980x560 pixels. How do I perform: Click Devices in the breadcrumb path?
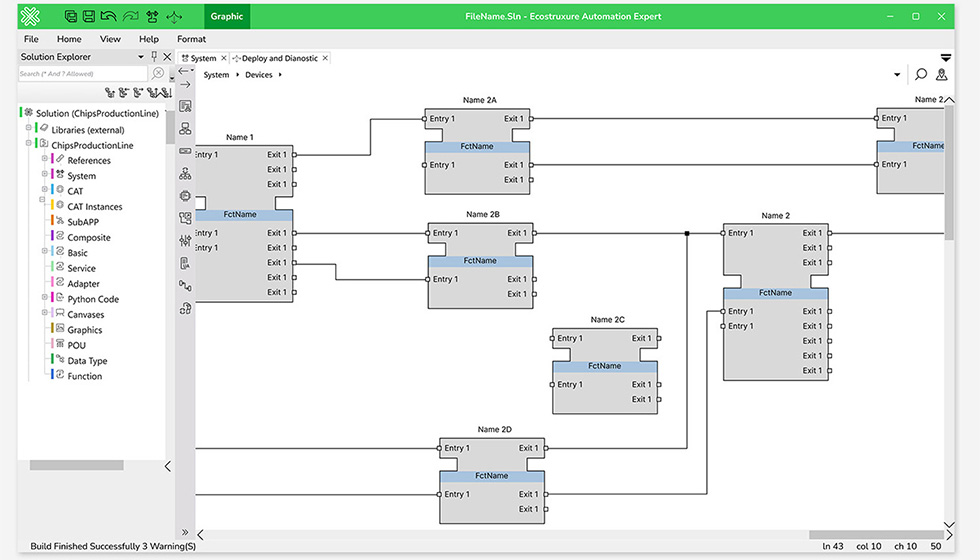click(x=258, y=75)
